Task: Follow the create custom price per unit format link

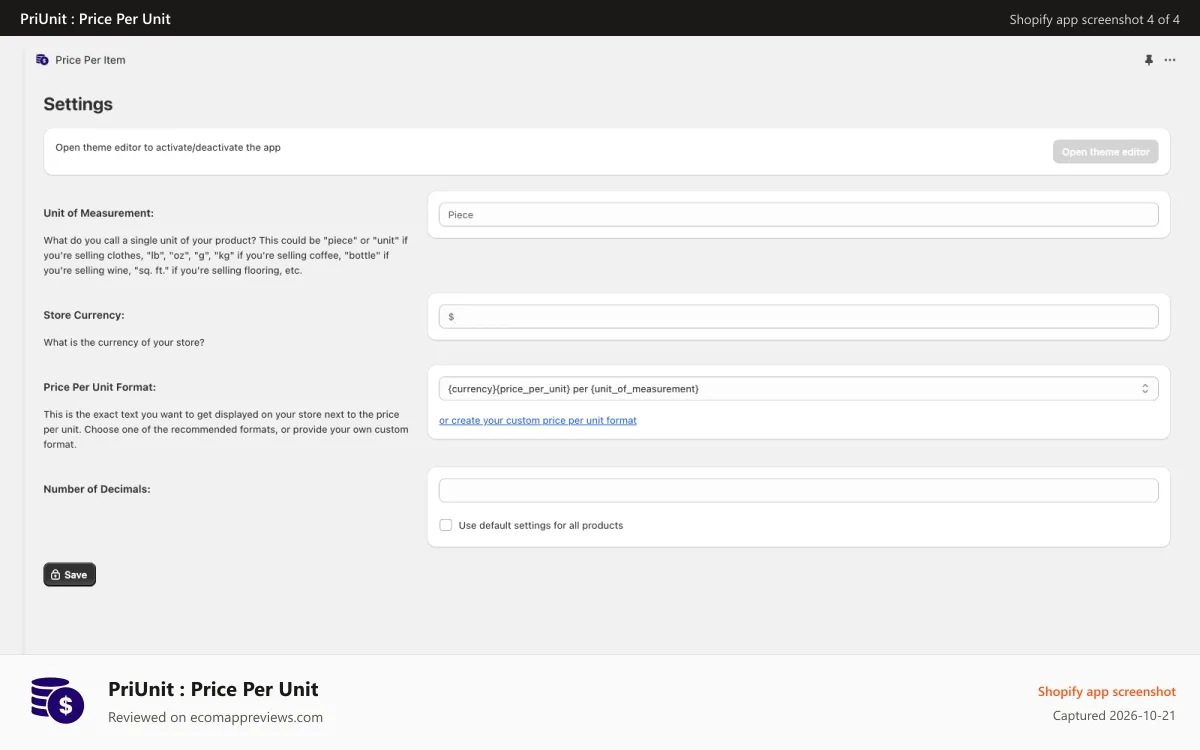Action: click(x=538, y=421)
